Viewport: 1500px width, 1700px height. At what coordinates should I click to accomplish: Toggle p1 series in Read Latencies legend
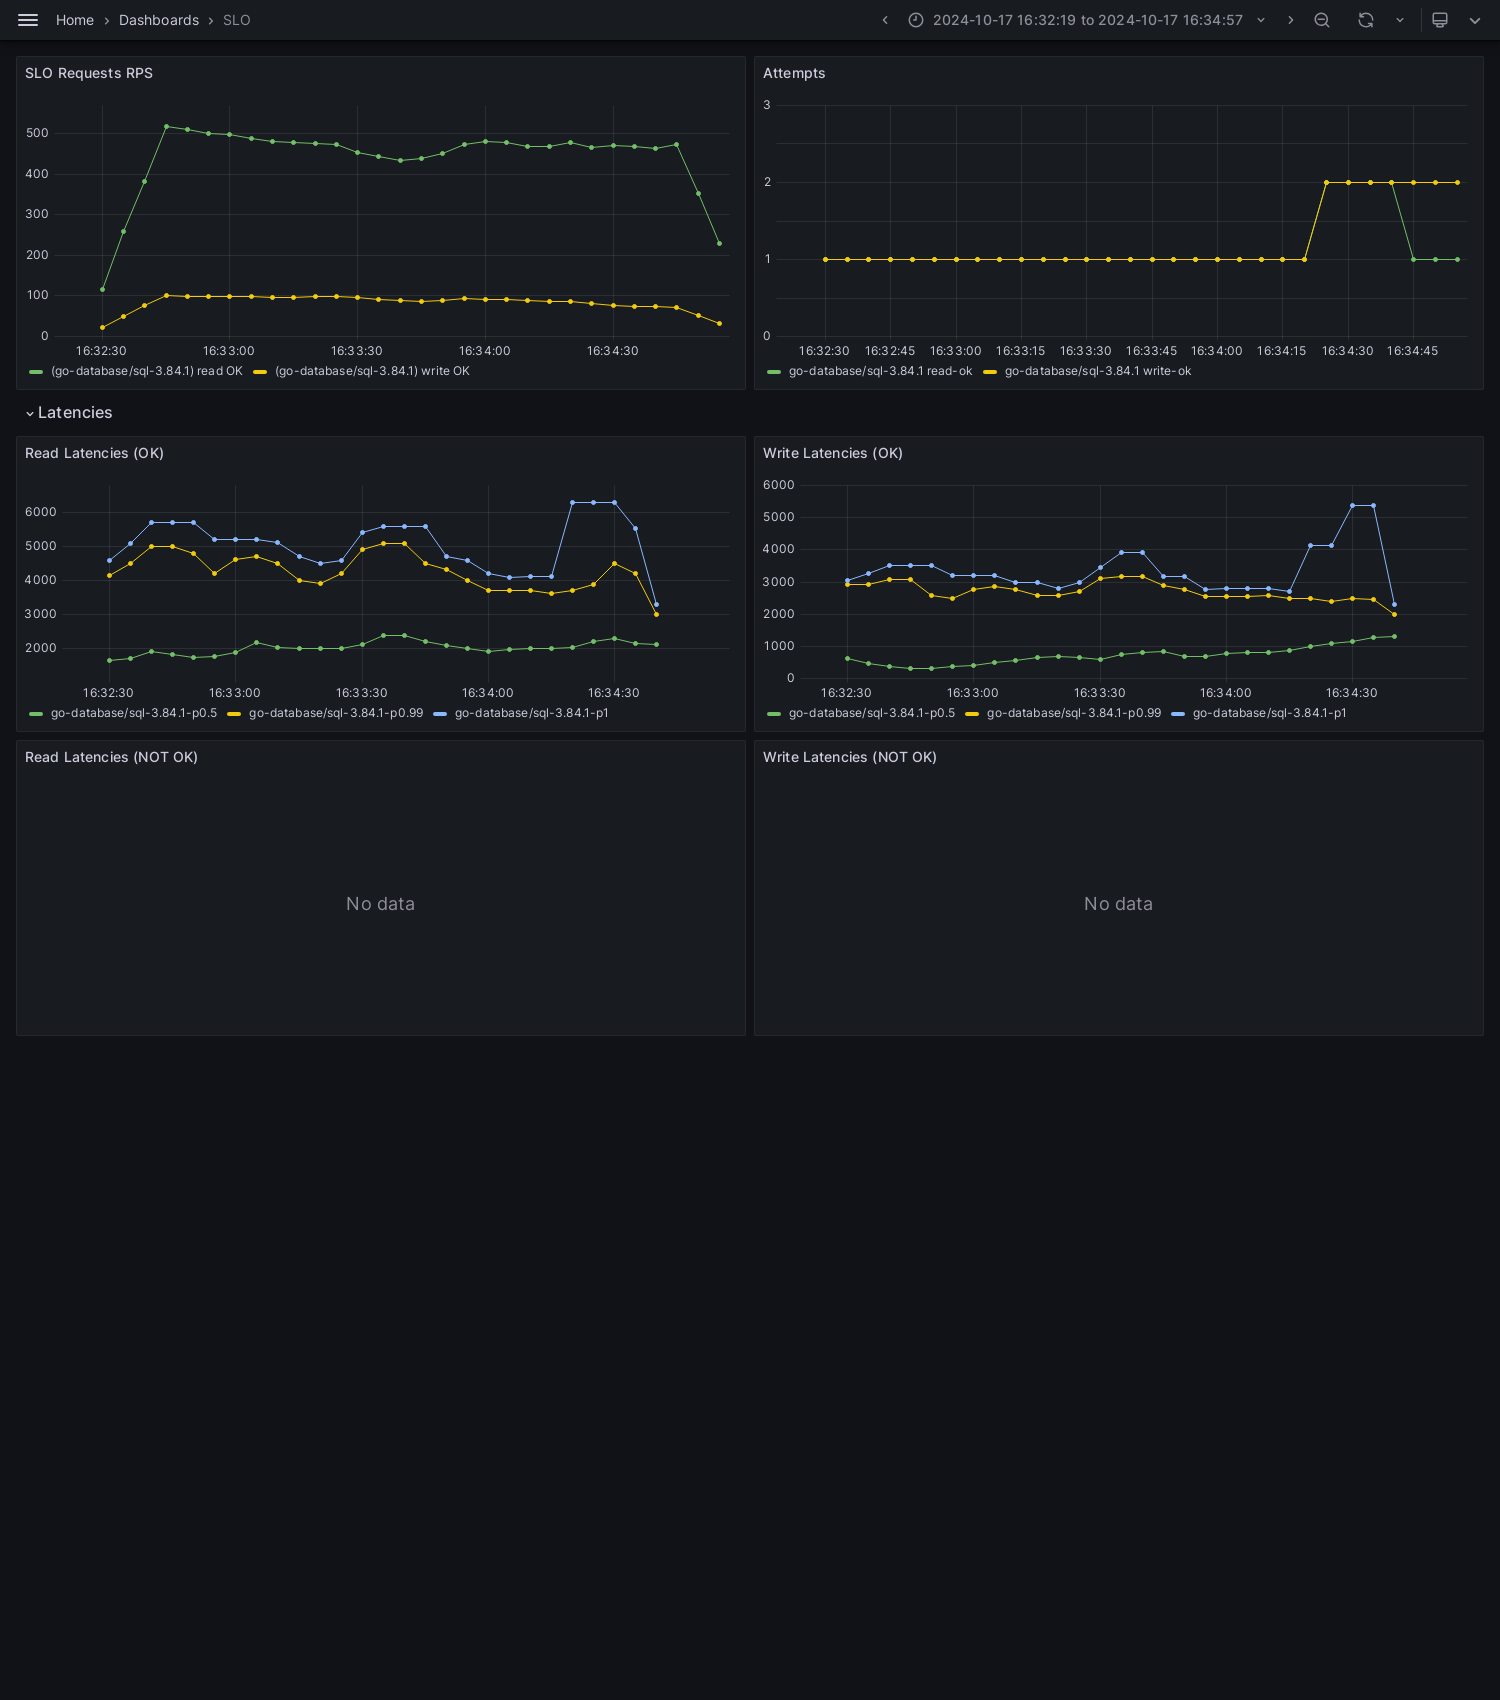point(531,713)
